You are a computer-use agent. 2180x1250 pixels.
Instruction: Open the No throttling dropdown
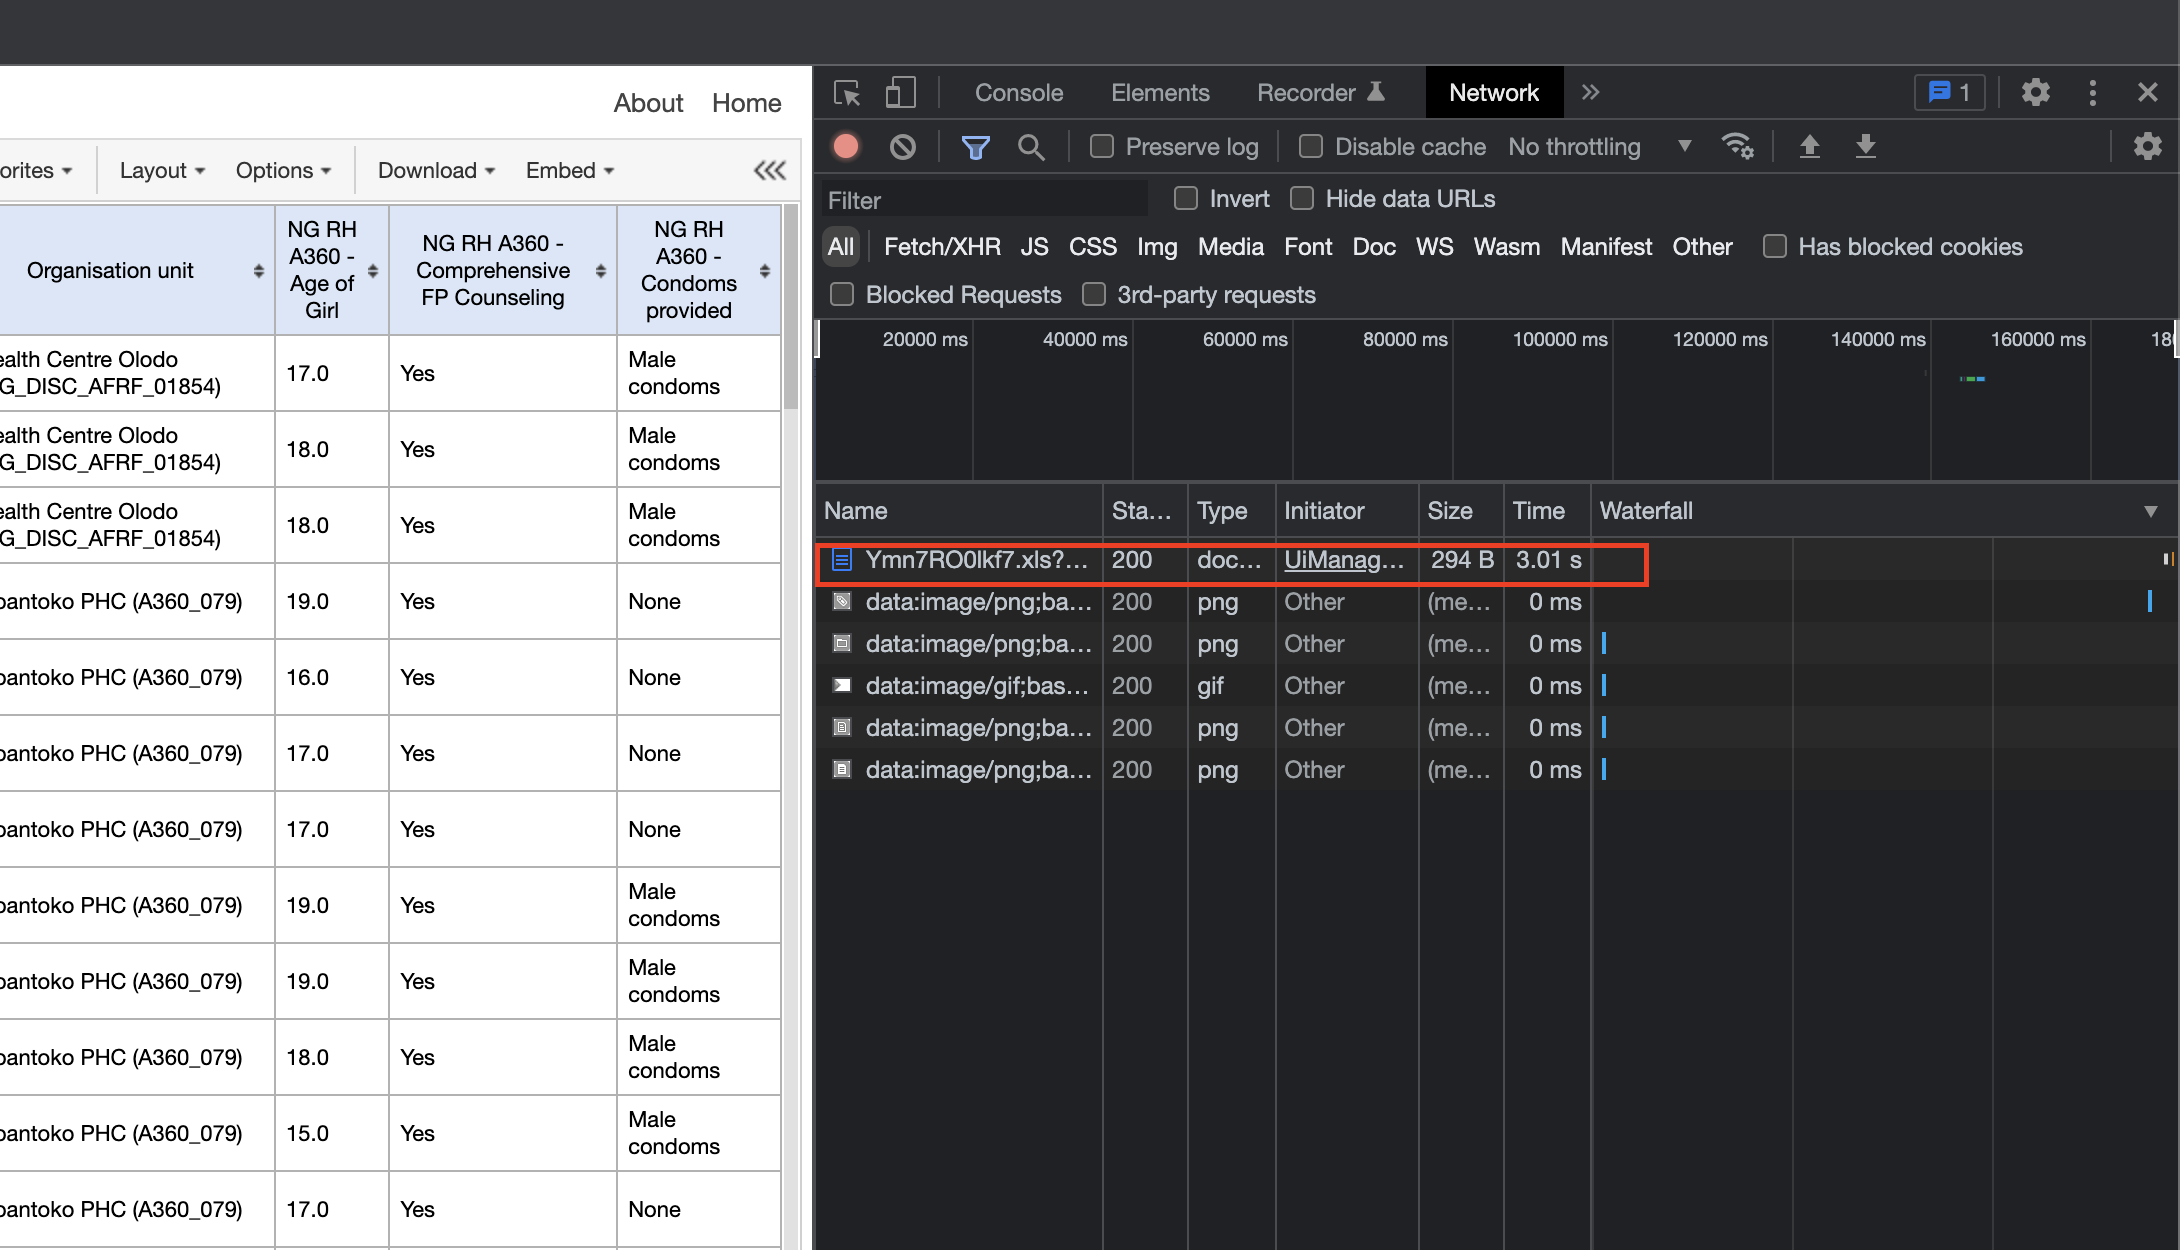point(1598,147)
